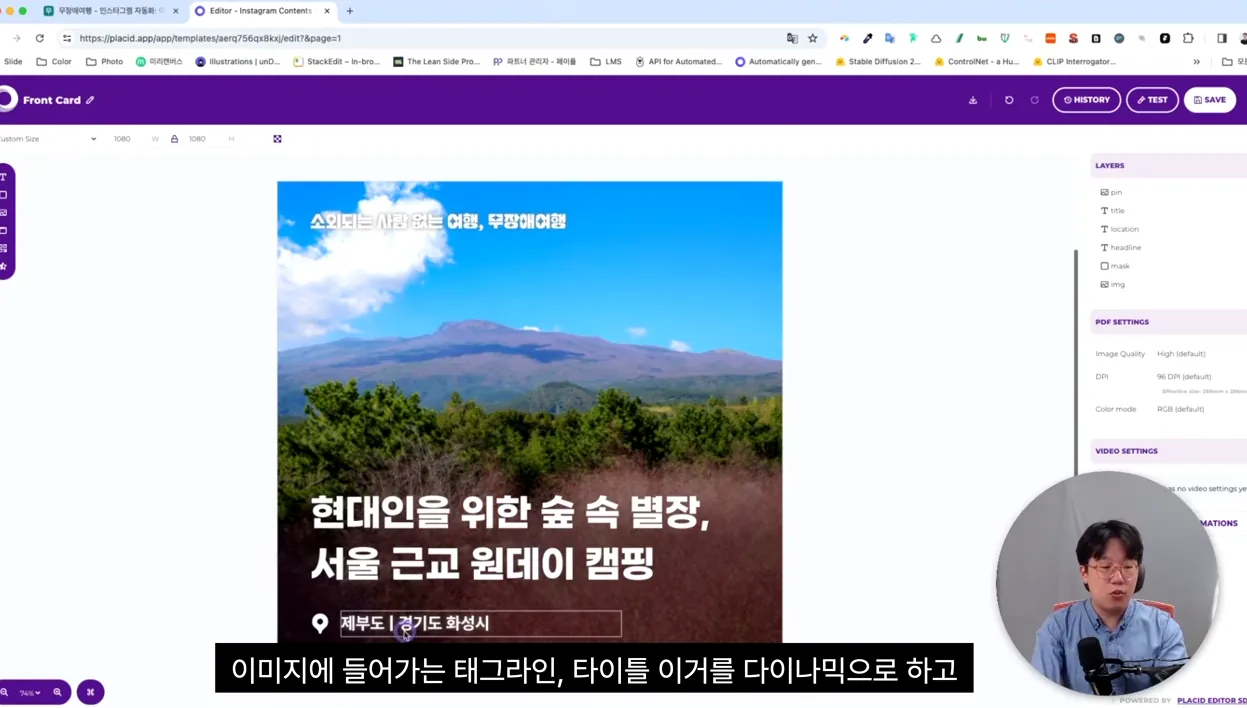Open The Lean Side Pro bookmark
This screenshot has height=708, width=1247.
[x=436, y=61]
